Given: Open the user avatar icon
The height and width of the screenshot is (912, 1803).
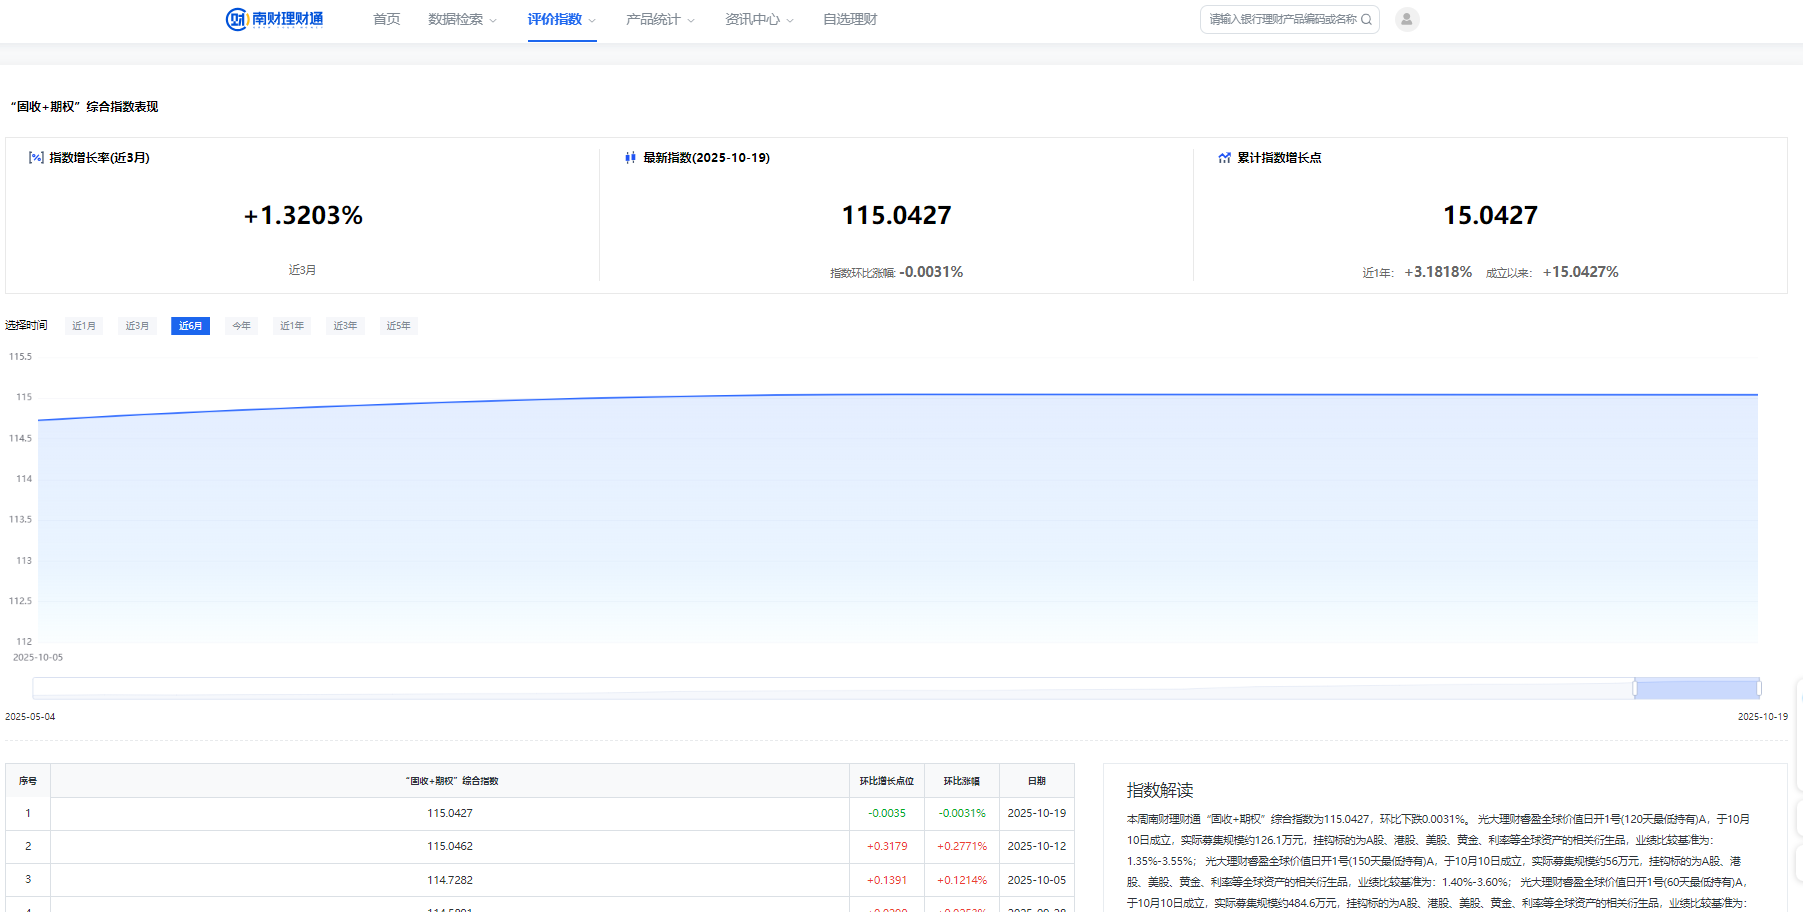Looking at the screenshot, I should 1407,19.
